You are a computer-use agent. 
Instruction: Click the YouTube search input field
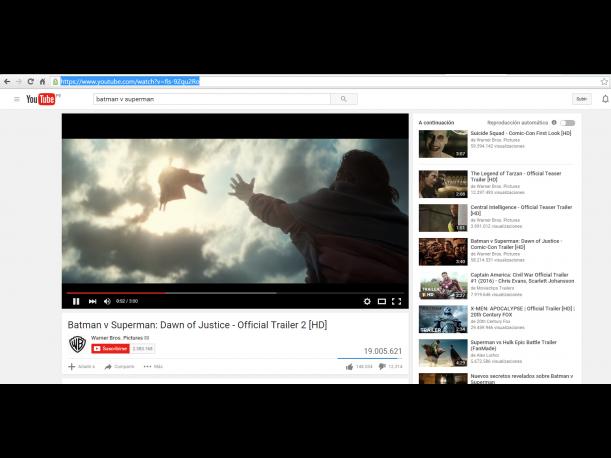point(210,99)
